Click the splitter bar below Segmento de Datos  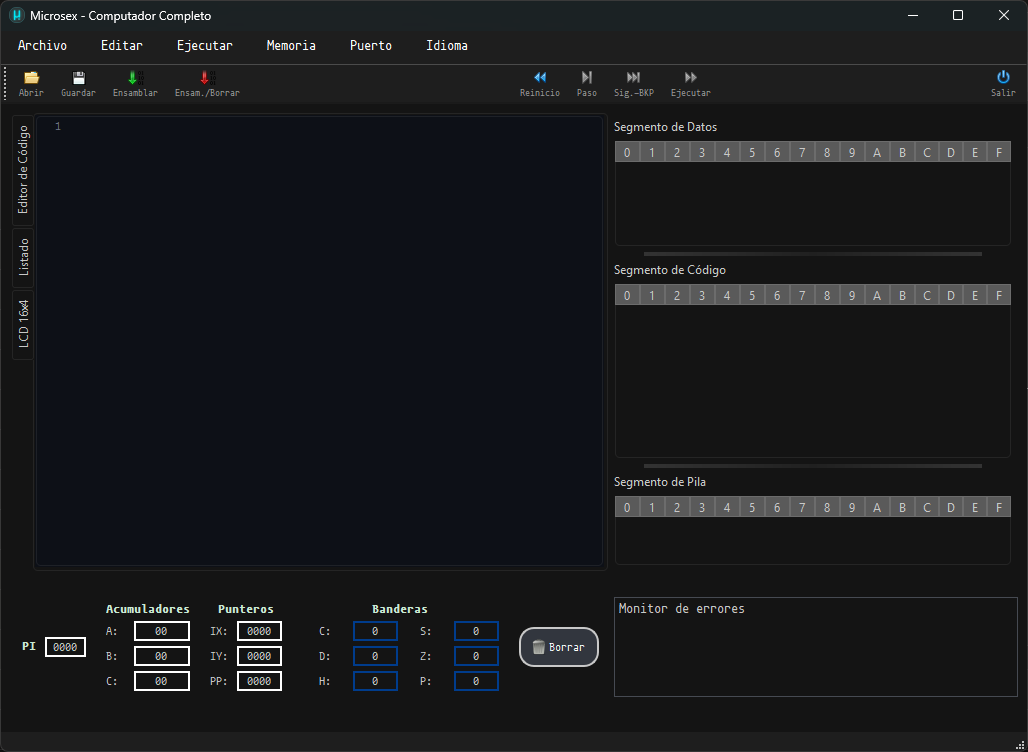(x=812, y=254)
